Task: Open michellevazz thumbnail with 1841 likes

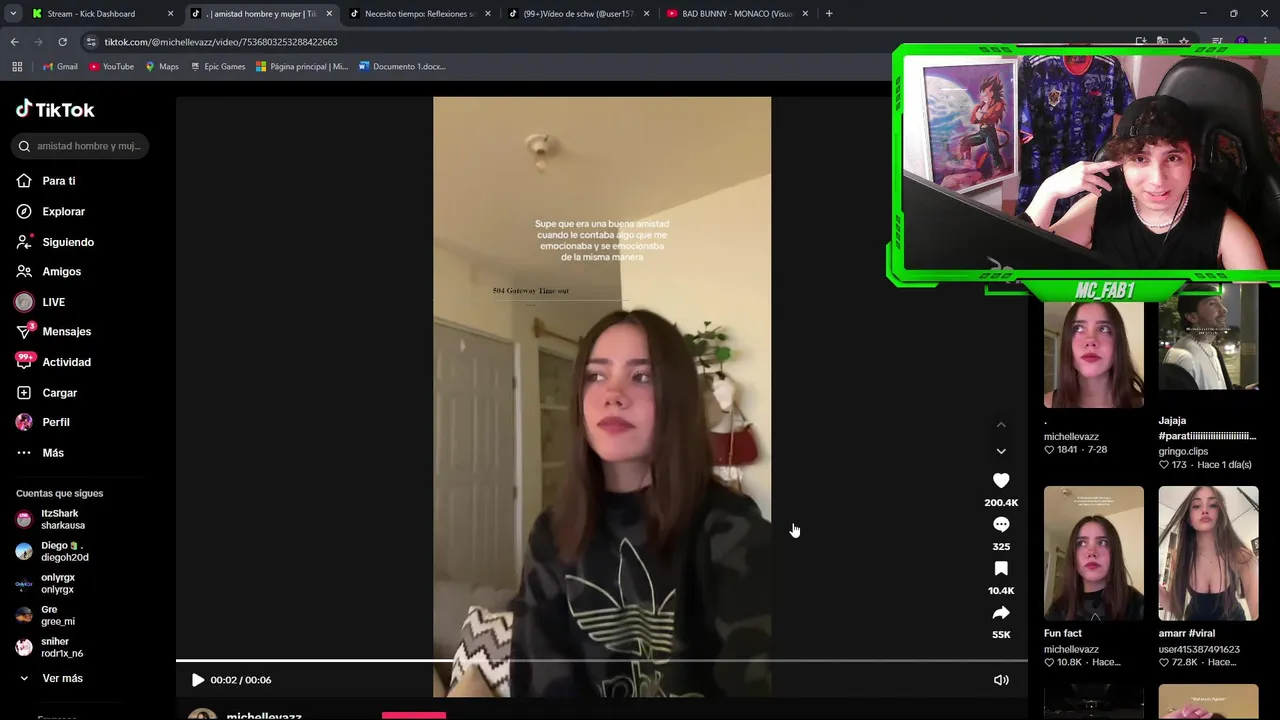Action: click(x=1094, y=352)
